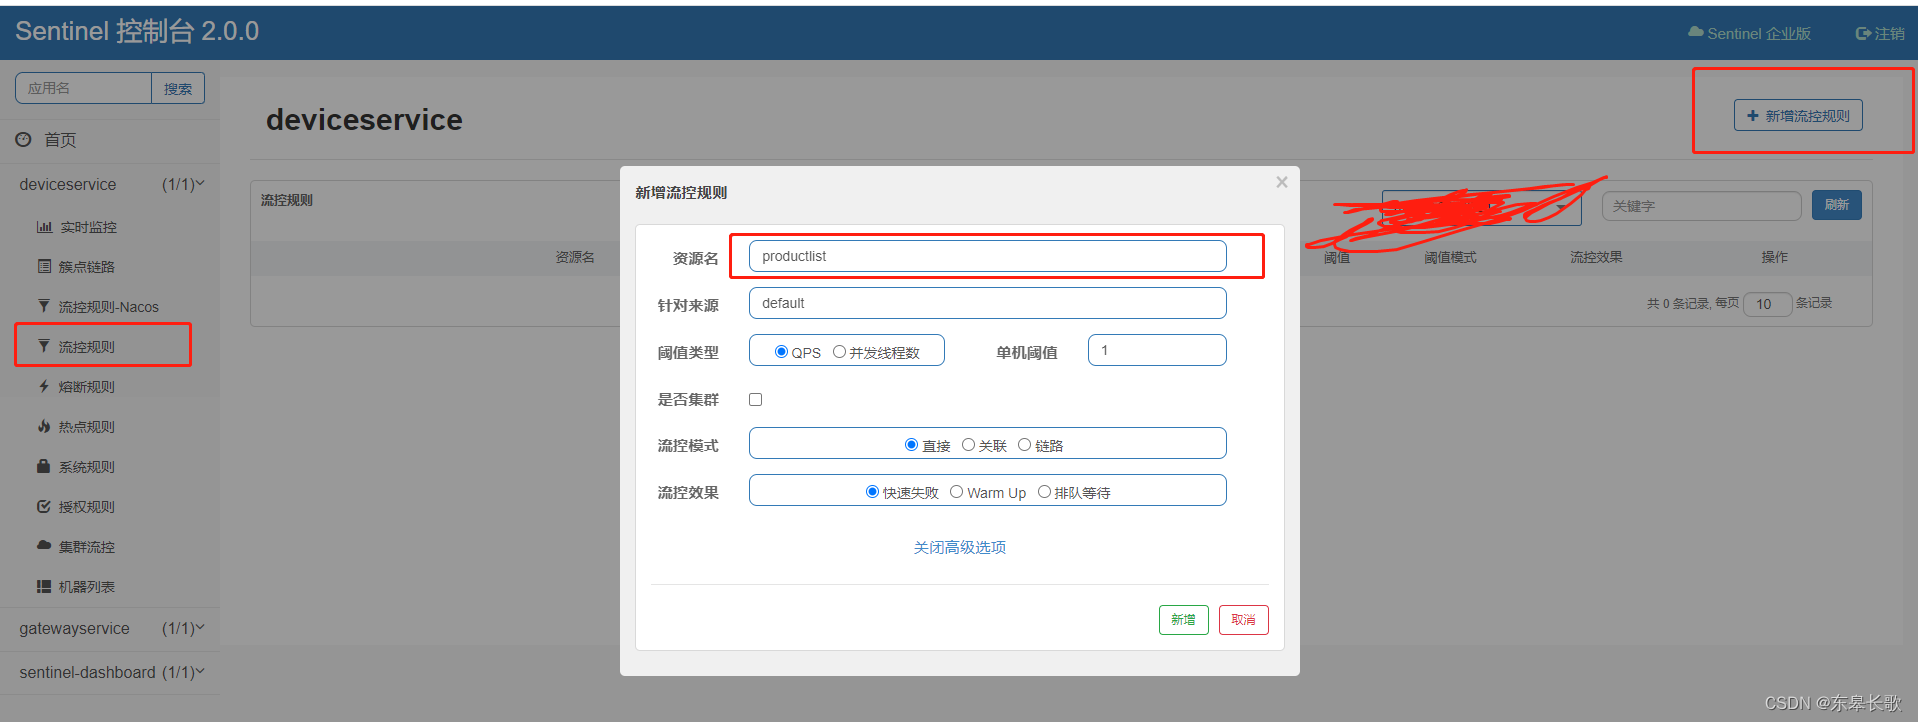
Task: Click the page size field showing 10
Action: click(x=1767, y=304)
